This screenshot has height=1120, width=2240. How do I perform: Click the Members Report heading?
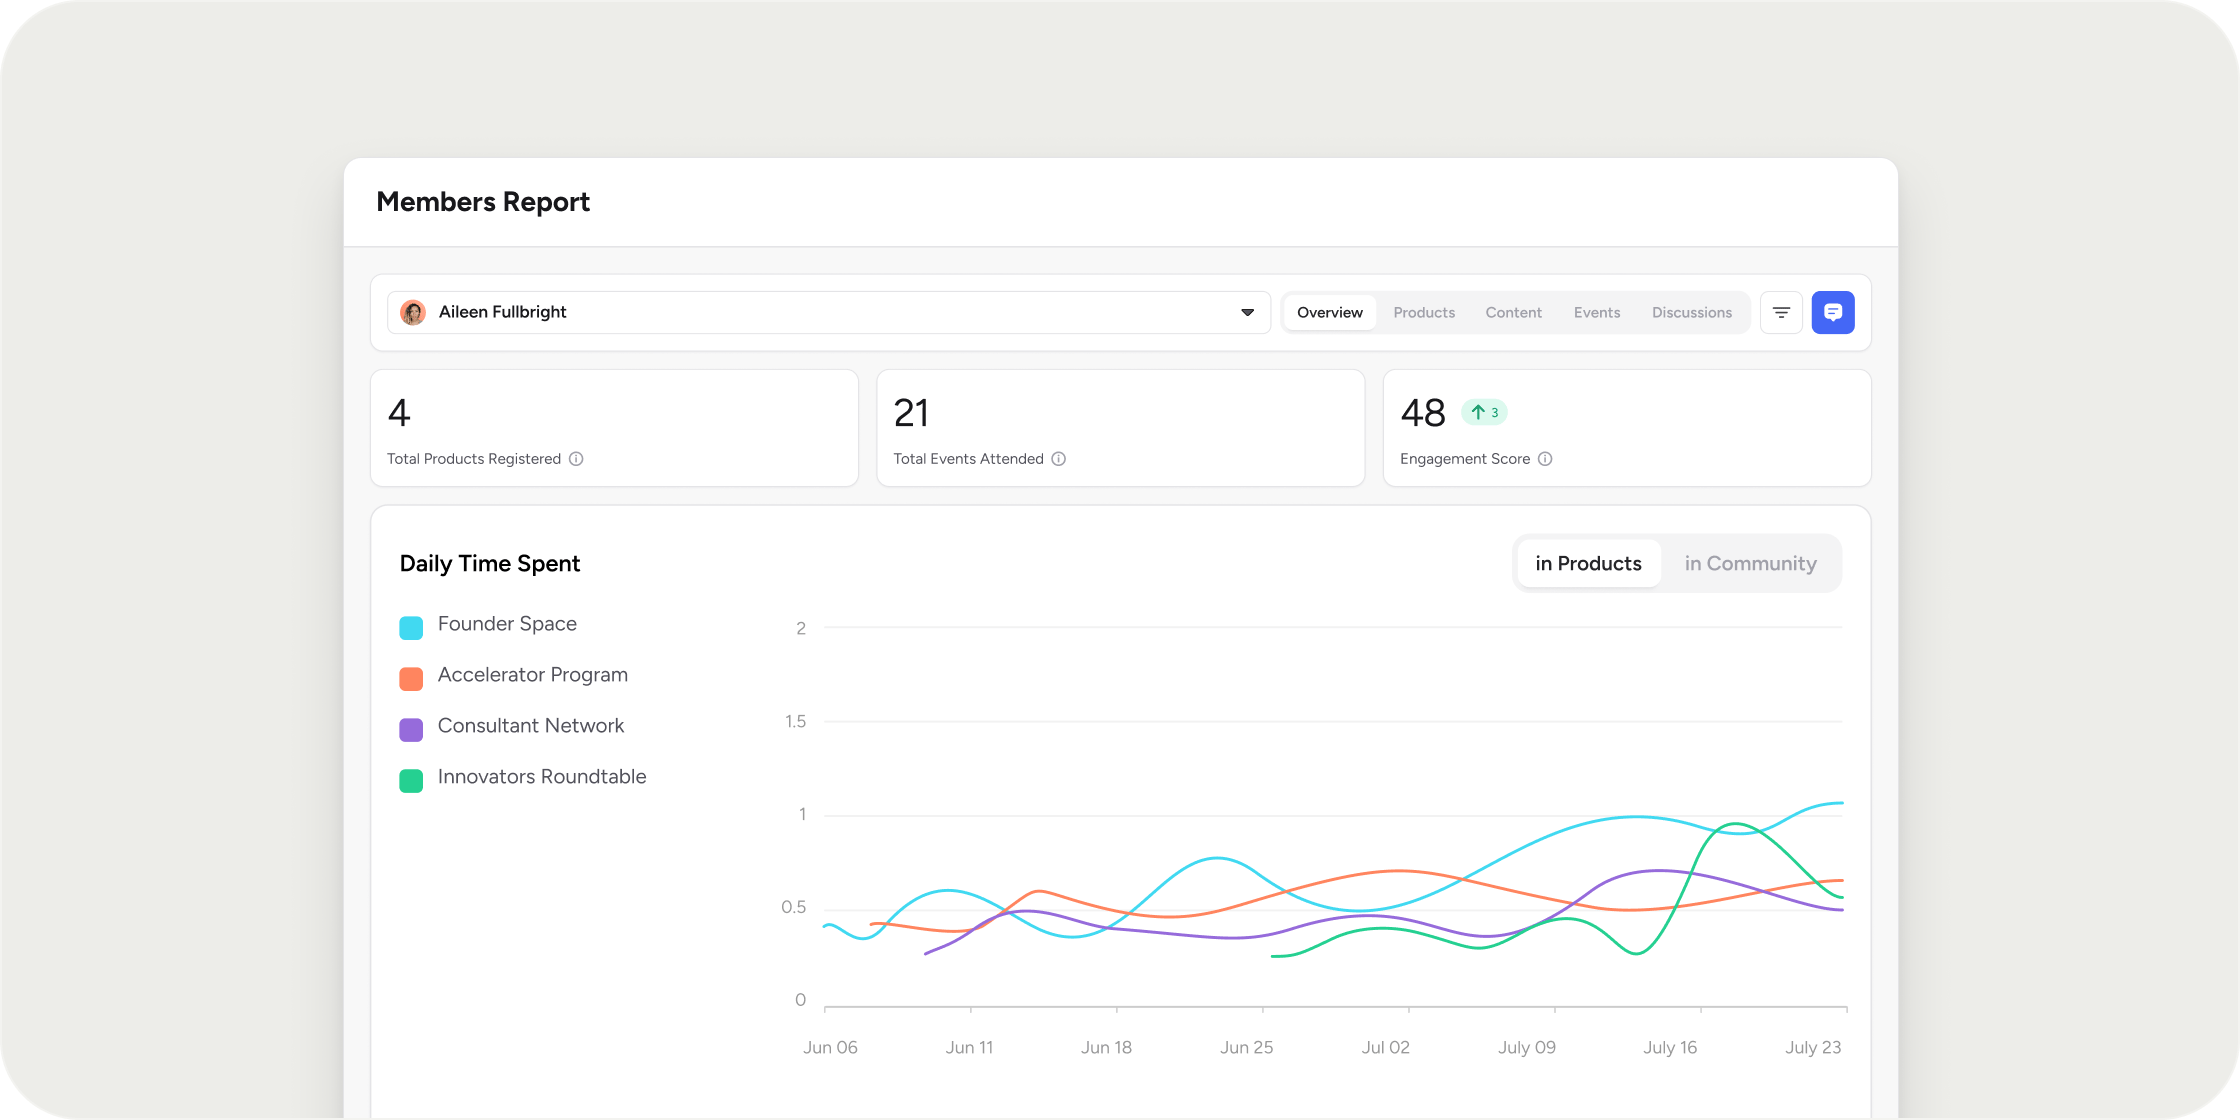click(483, 202)
